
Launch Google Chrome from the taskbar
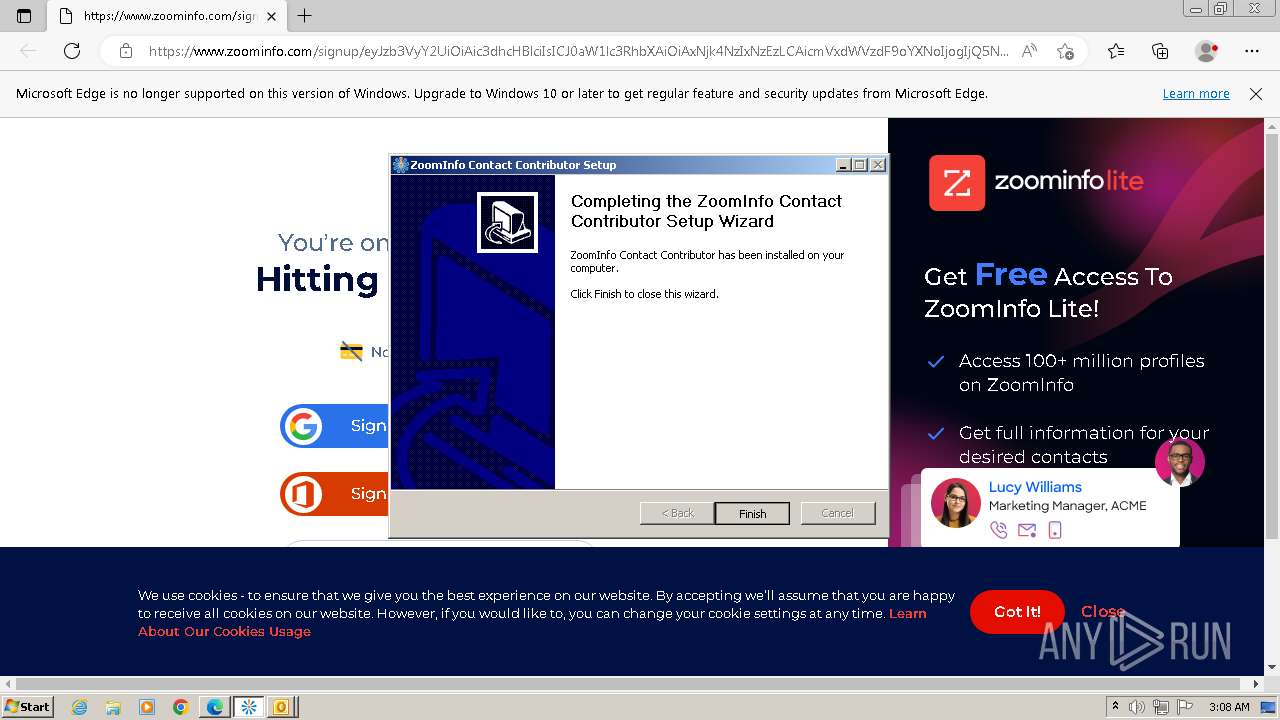181,707
